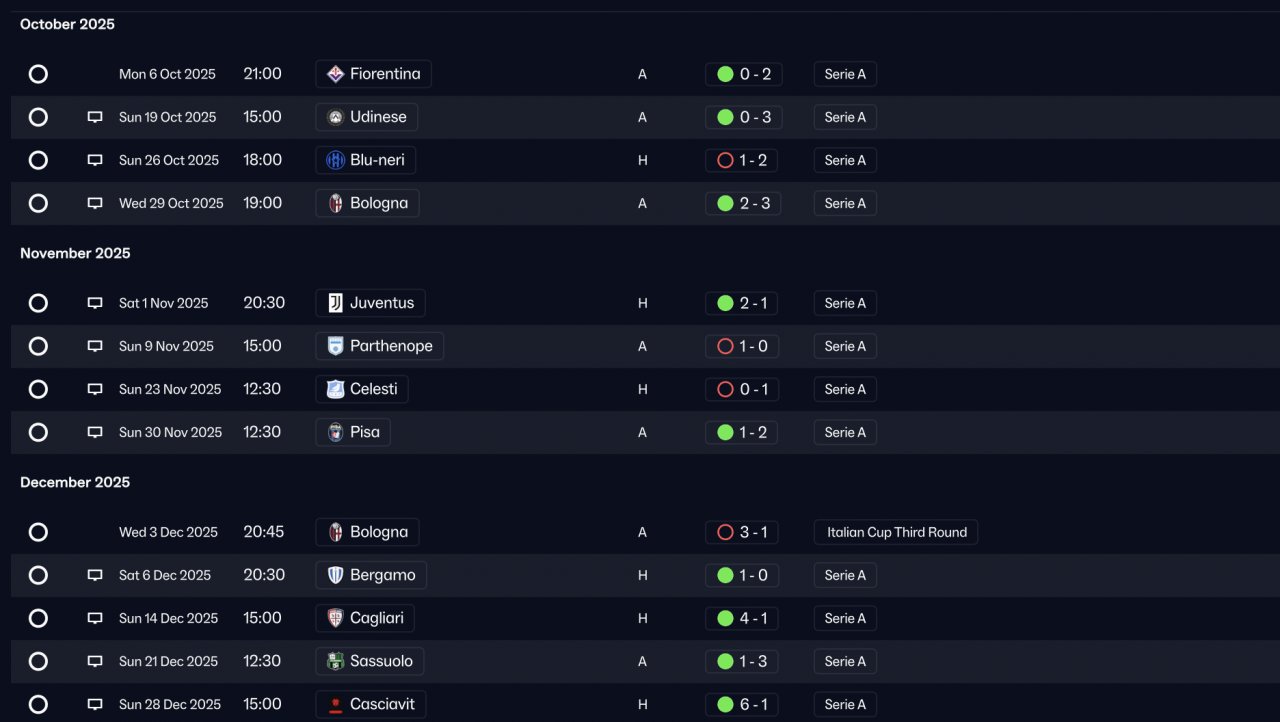Click the Serie A tag on Pisa row
Screen dimensions: 1280x722
[845, 432]
